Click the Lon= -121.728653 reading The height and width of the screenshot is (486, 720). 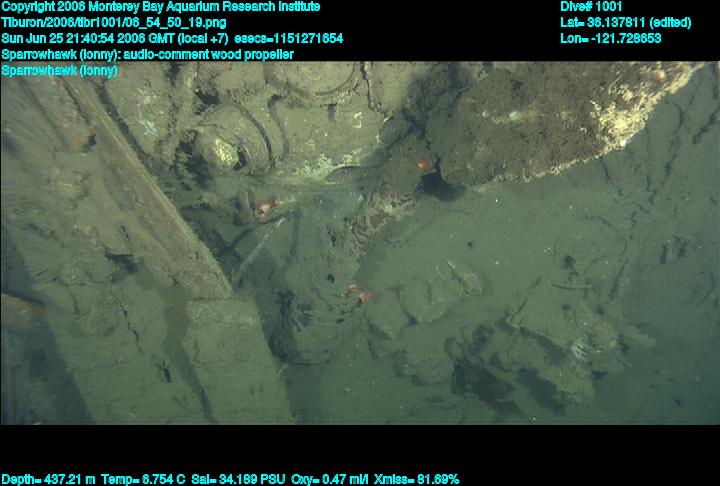[x=611, y=38]
